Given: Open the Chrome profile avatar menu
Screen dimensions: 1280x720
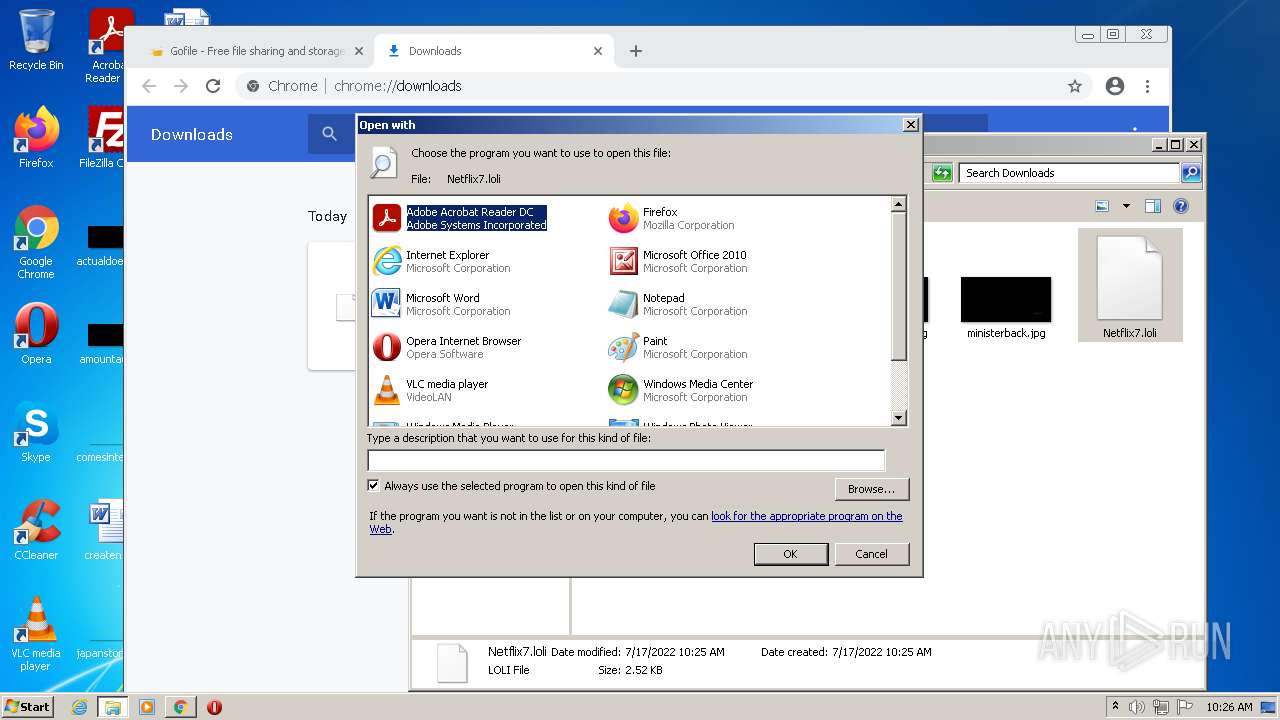Looking at the screenshot, I should tap(1115, 86).
